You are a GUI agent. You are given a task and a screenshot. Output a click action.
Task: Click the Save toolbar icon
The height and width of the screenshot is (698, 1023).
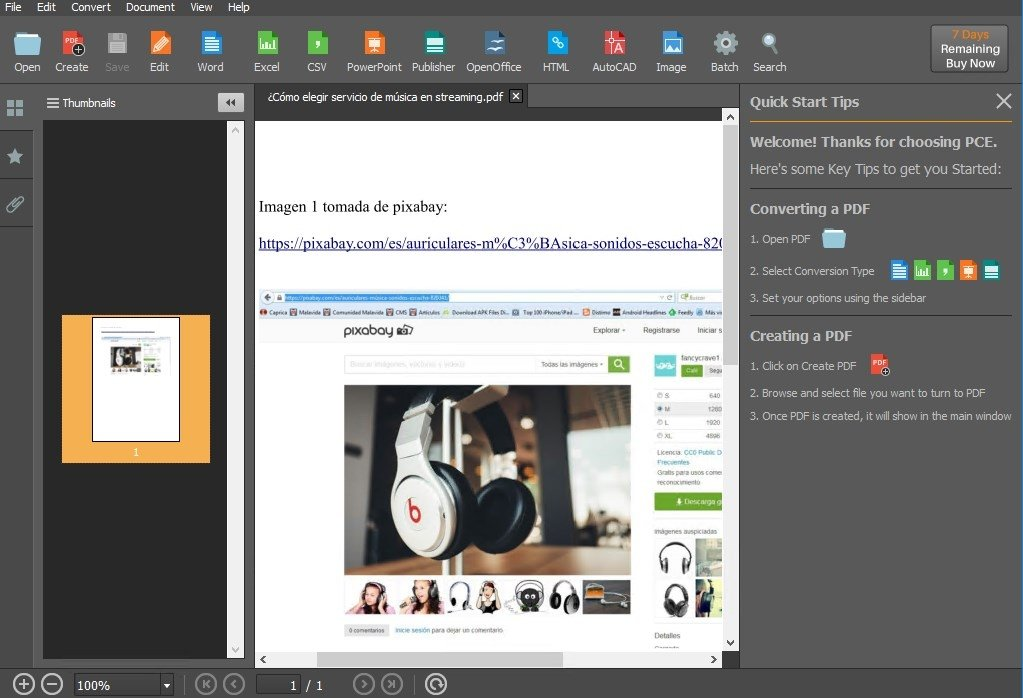point(117,52)
